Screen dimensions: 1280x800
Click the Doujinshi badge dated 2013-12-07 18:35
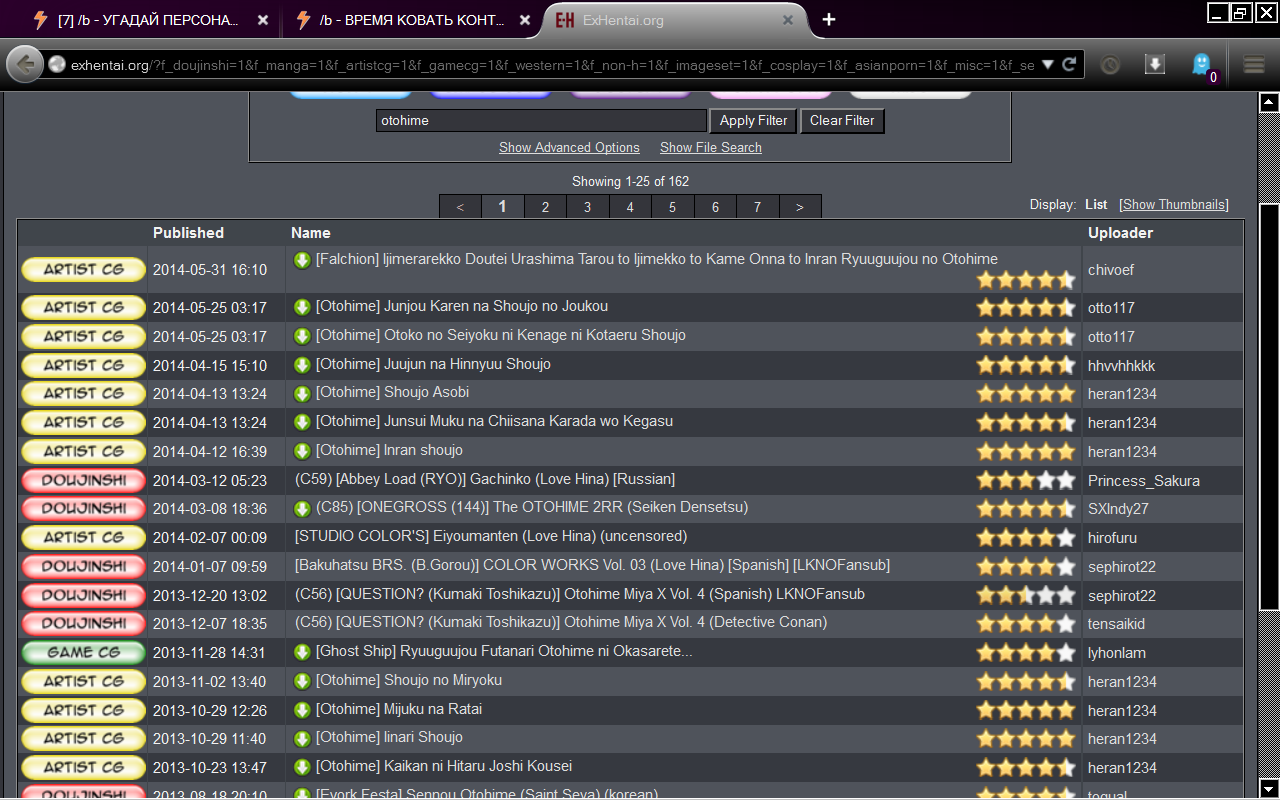coord(83,624)
